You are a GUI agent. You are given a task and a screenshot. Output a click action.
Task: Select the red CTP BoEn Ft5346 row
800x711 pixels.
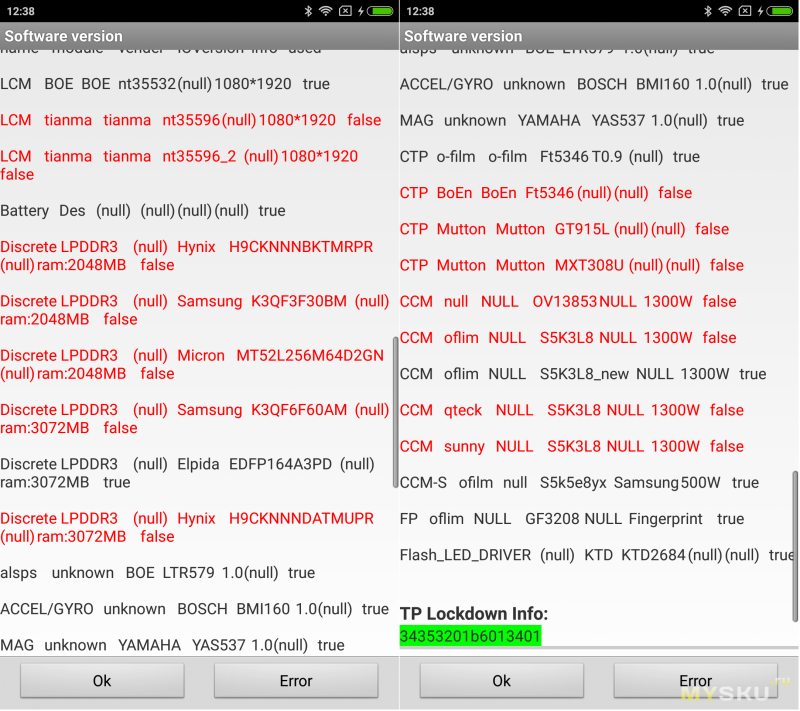(x=546, y=193)
